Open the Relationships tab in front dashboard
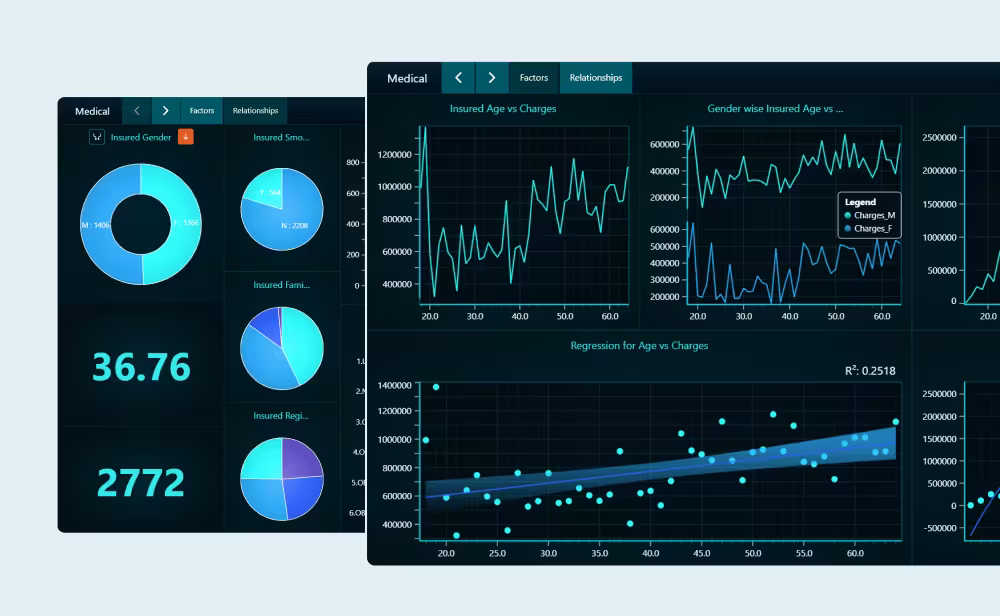 (x=595, y=78)
